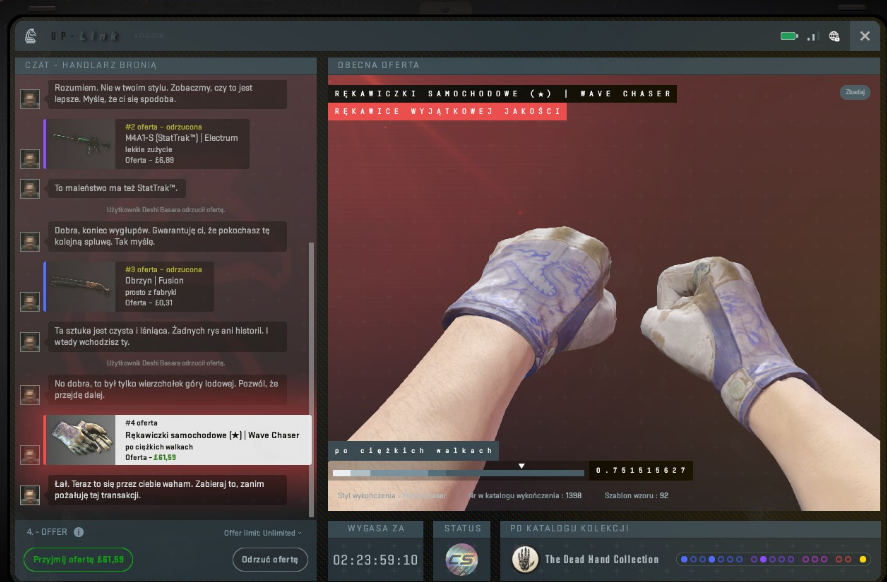Click 'po ciężkich walkach' wear label over gloves
The image size is (887, 582).
[413, 451]
